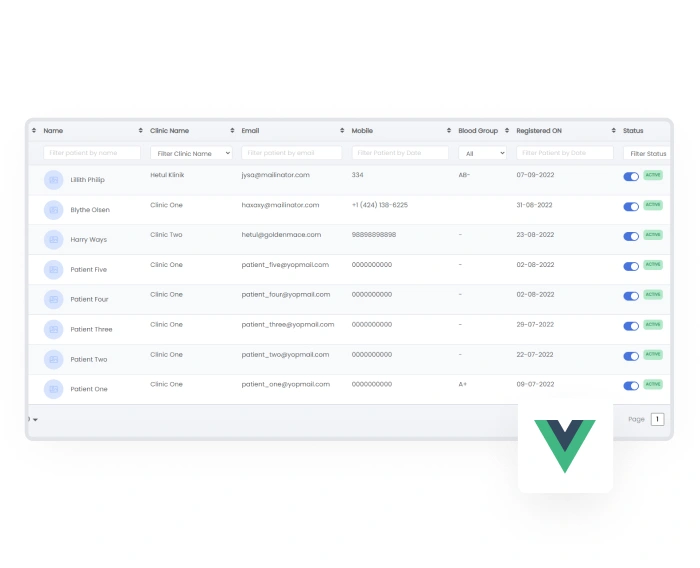Click the date 29-07-2022

(535, 325)
